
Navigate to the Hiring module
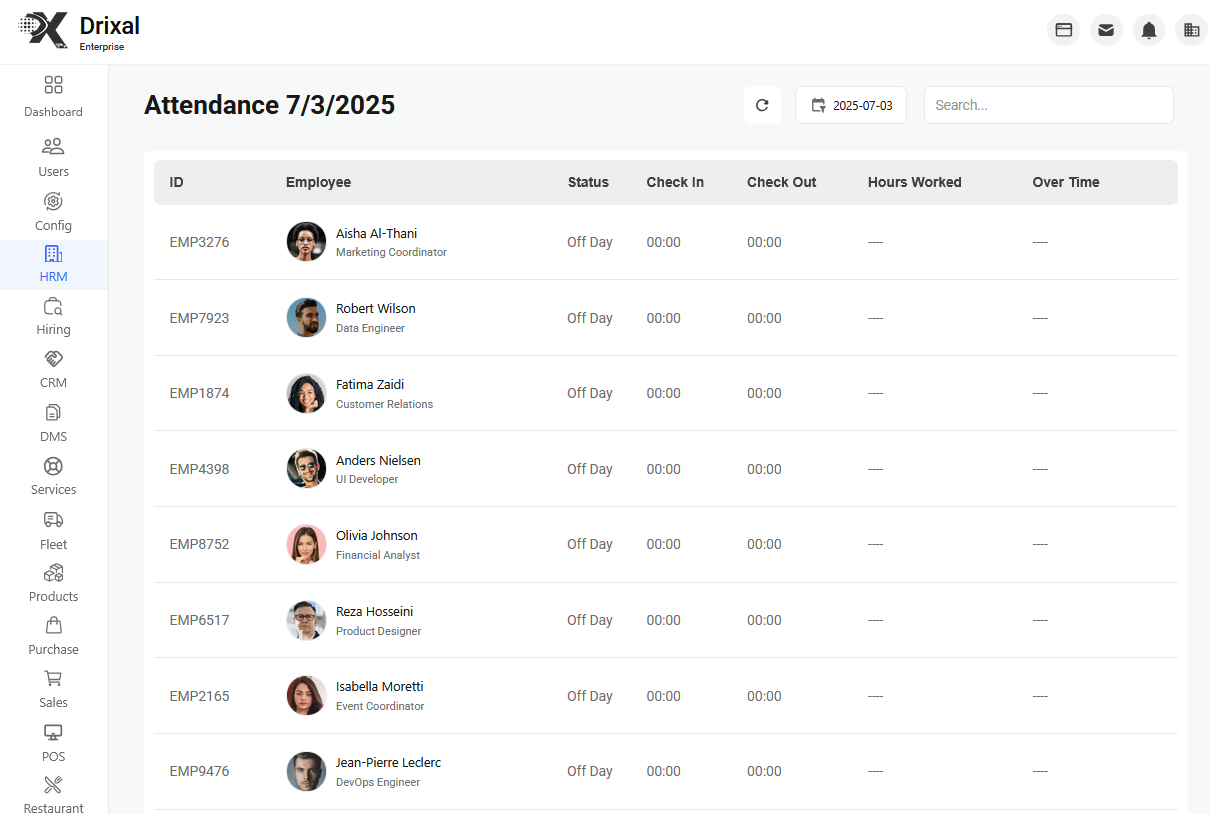pyautogui.click(x=53, y=317)
